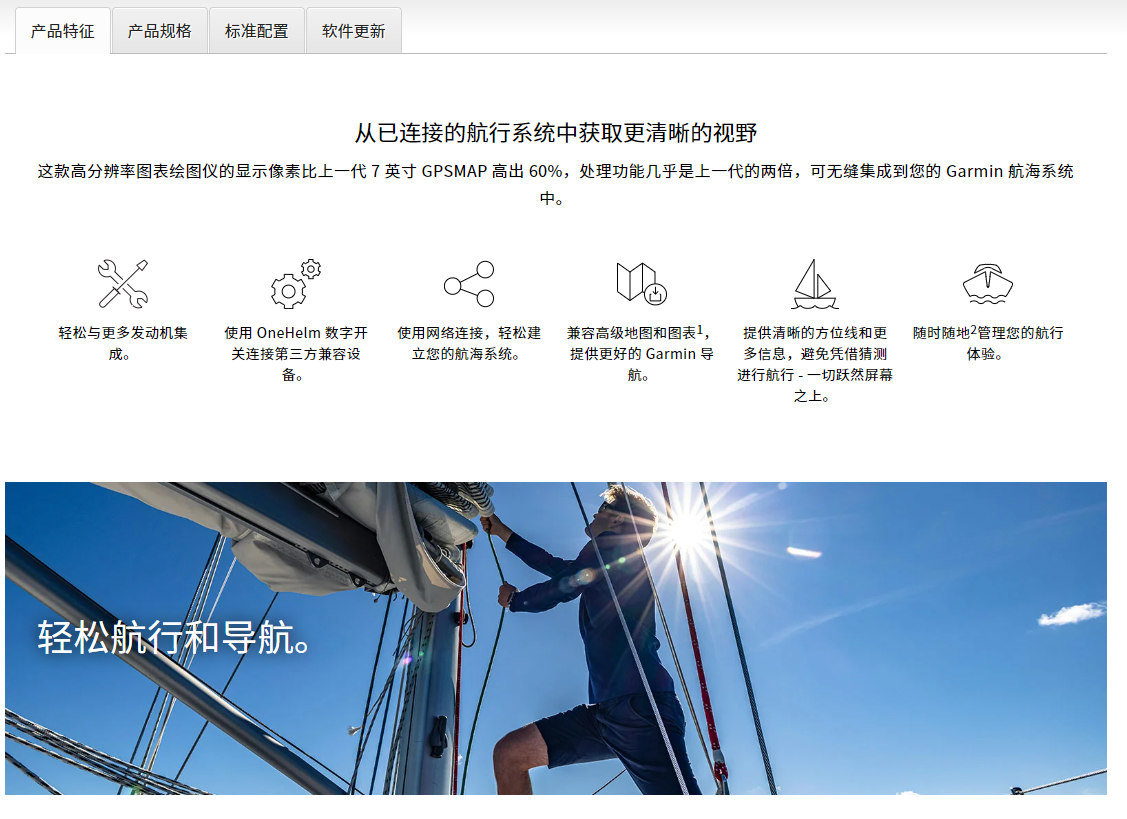Click the 轻松与更多发动机集成 feature text
Image resolution: width=1127 pixels, height=819 pixels.
click(123, 344)
